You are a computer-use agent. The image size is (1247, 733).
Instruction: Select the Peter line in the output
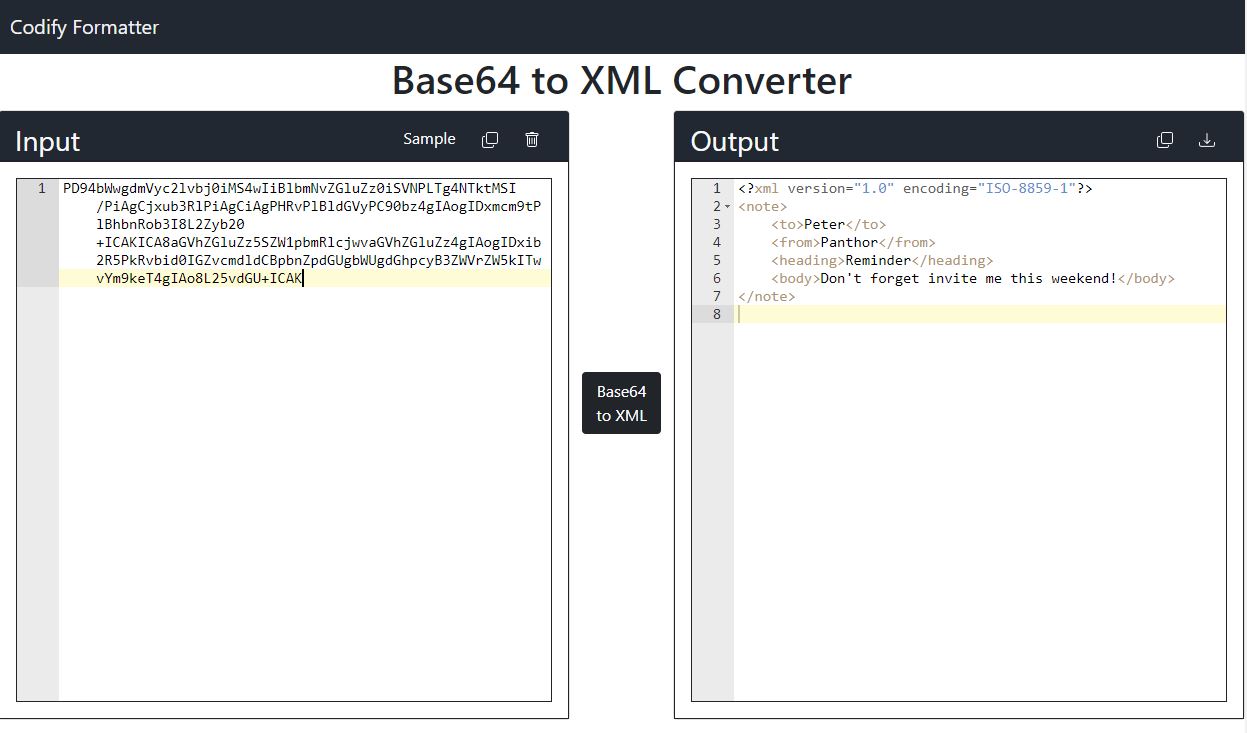(830, 224)
